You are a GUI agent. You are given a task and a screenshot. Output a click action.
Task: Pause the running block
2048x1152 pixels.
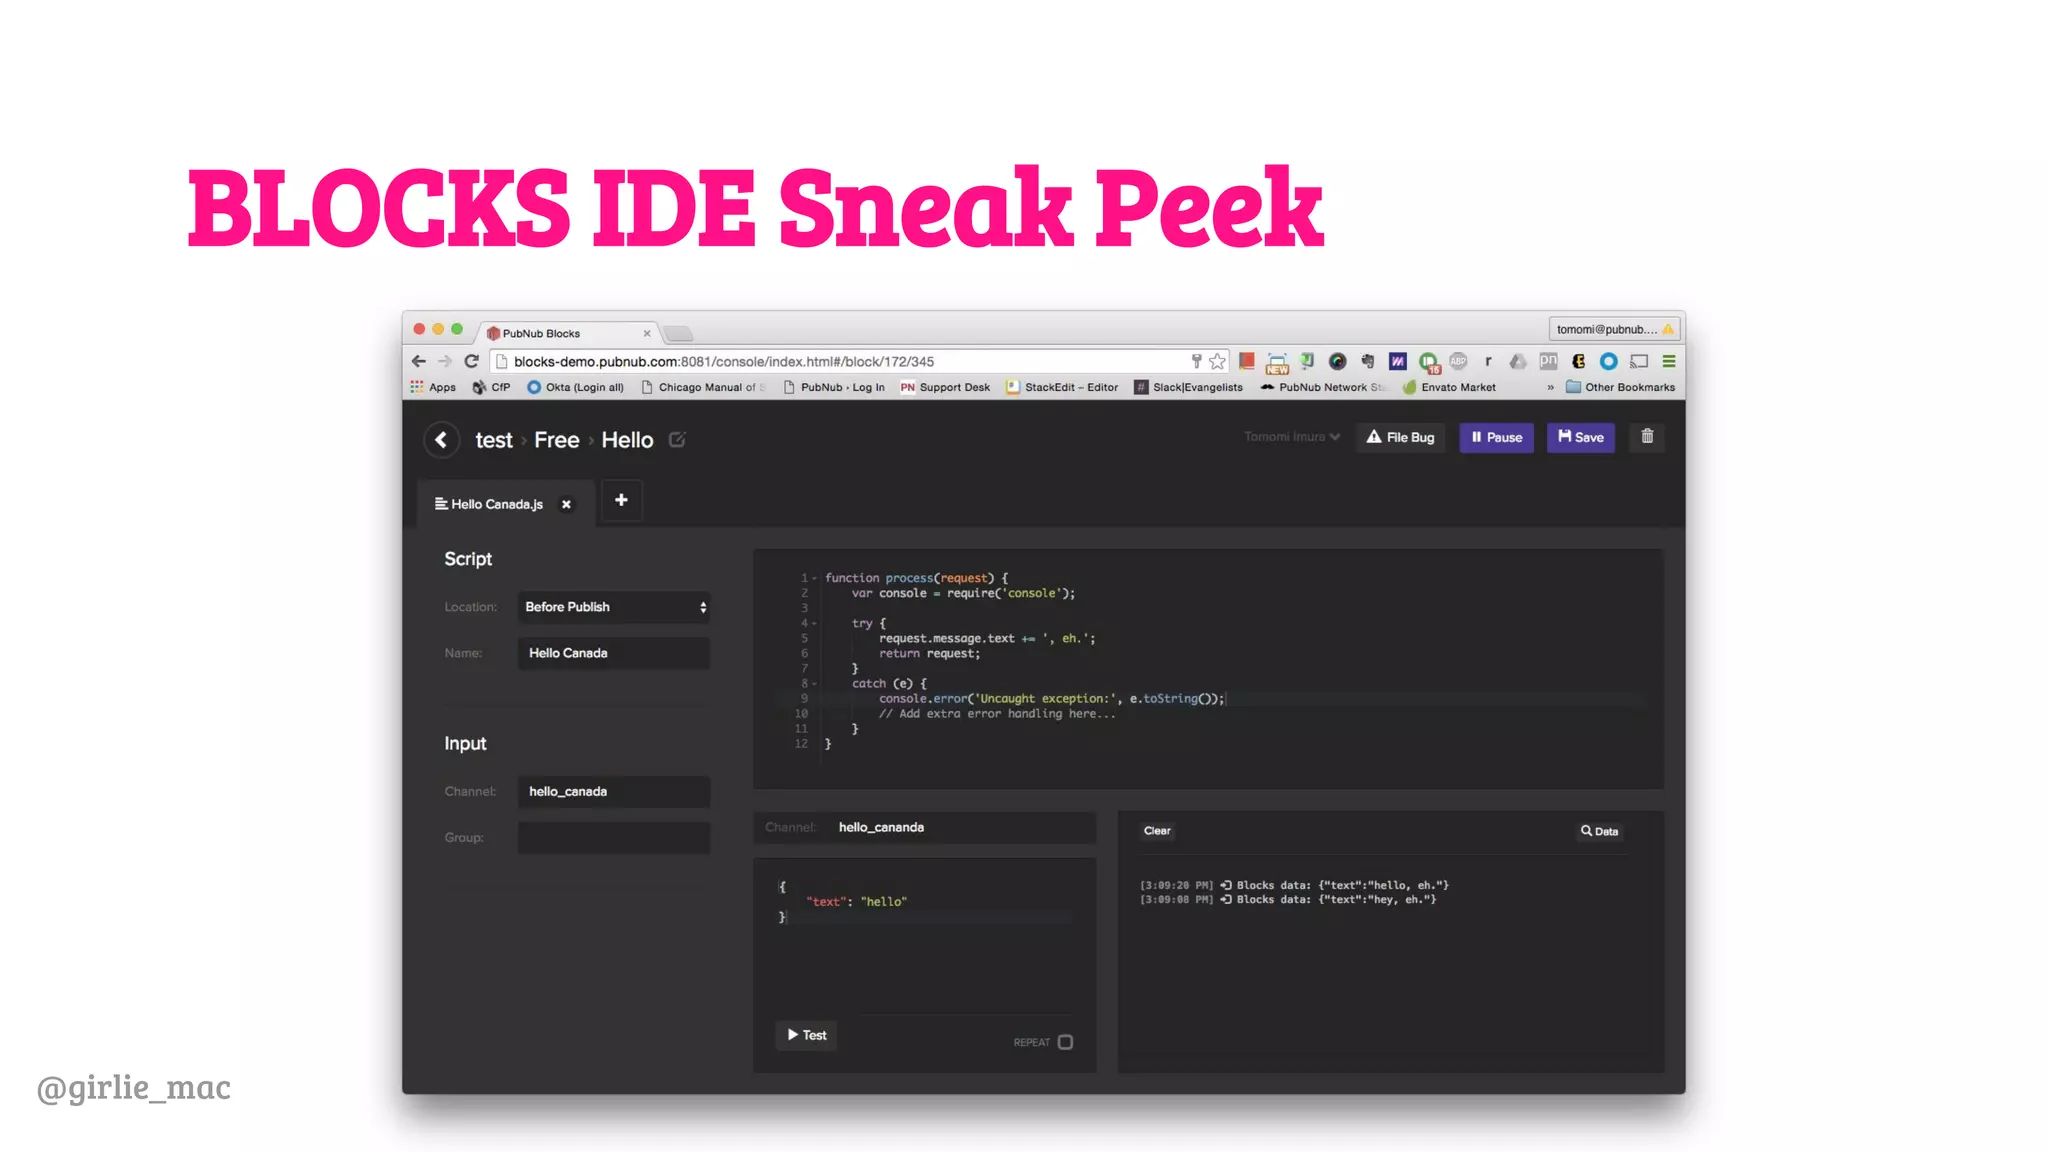click(1496, 437)
